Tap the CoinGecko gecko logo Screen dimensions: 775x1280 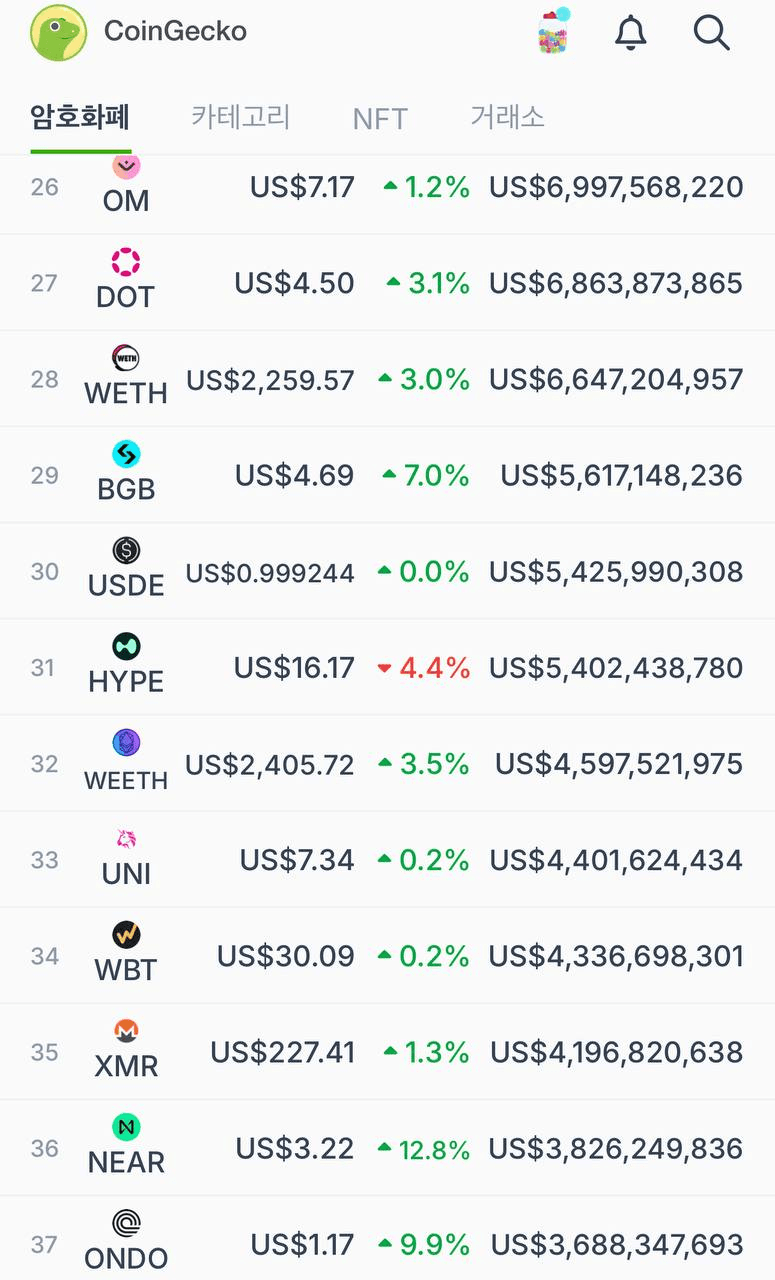point(58,32)
